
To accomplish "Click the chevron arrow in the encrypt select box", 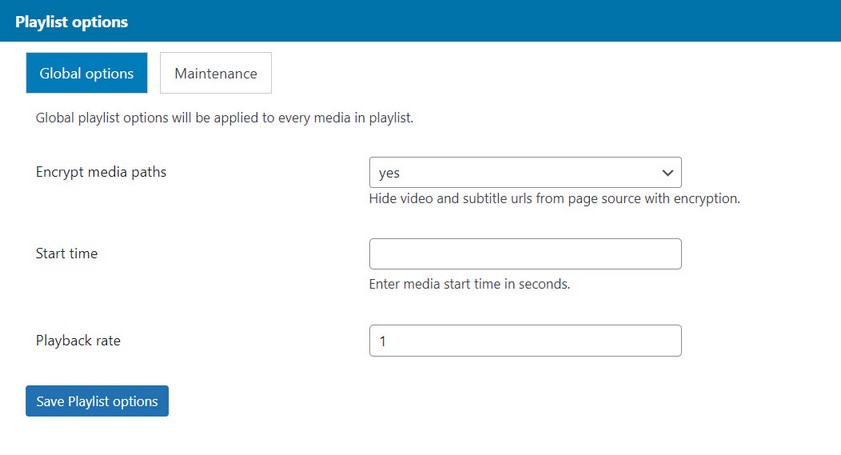I will (668, 172).
